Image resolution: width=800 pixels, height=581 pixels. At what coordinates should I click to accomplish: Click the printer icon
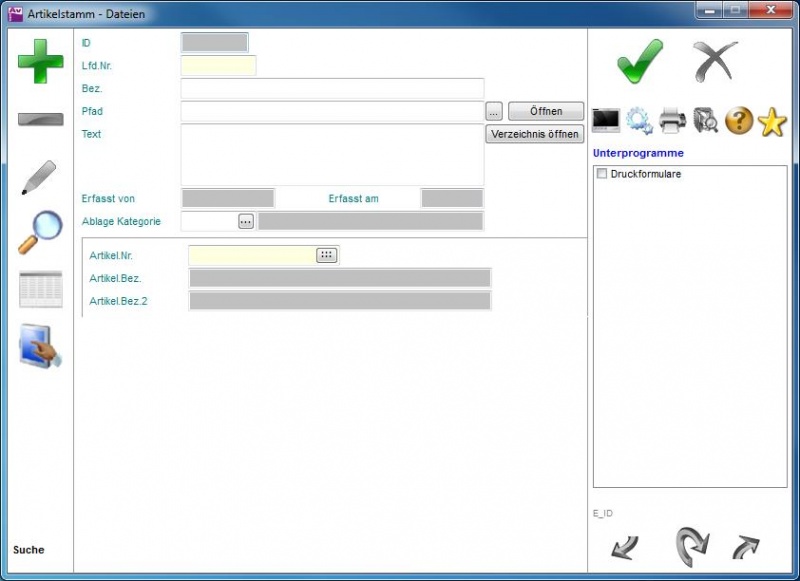[x=672, y=121]
